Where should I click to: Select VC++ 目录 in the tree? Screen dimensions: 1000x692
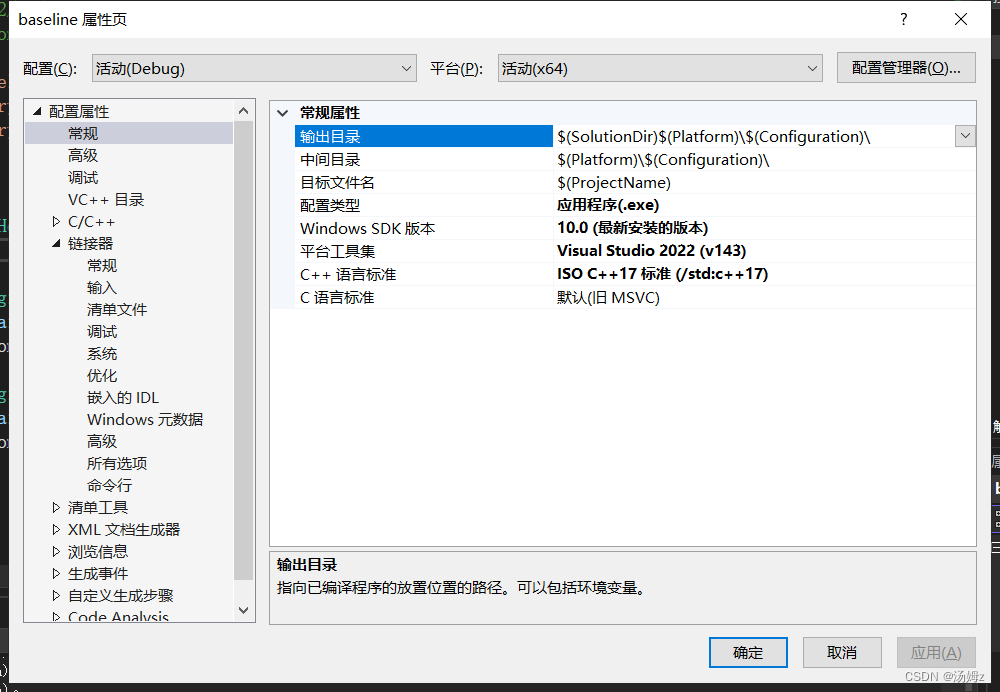(x=105, y=199)
